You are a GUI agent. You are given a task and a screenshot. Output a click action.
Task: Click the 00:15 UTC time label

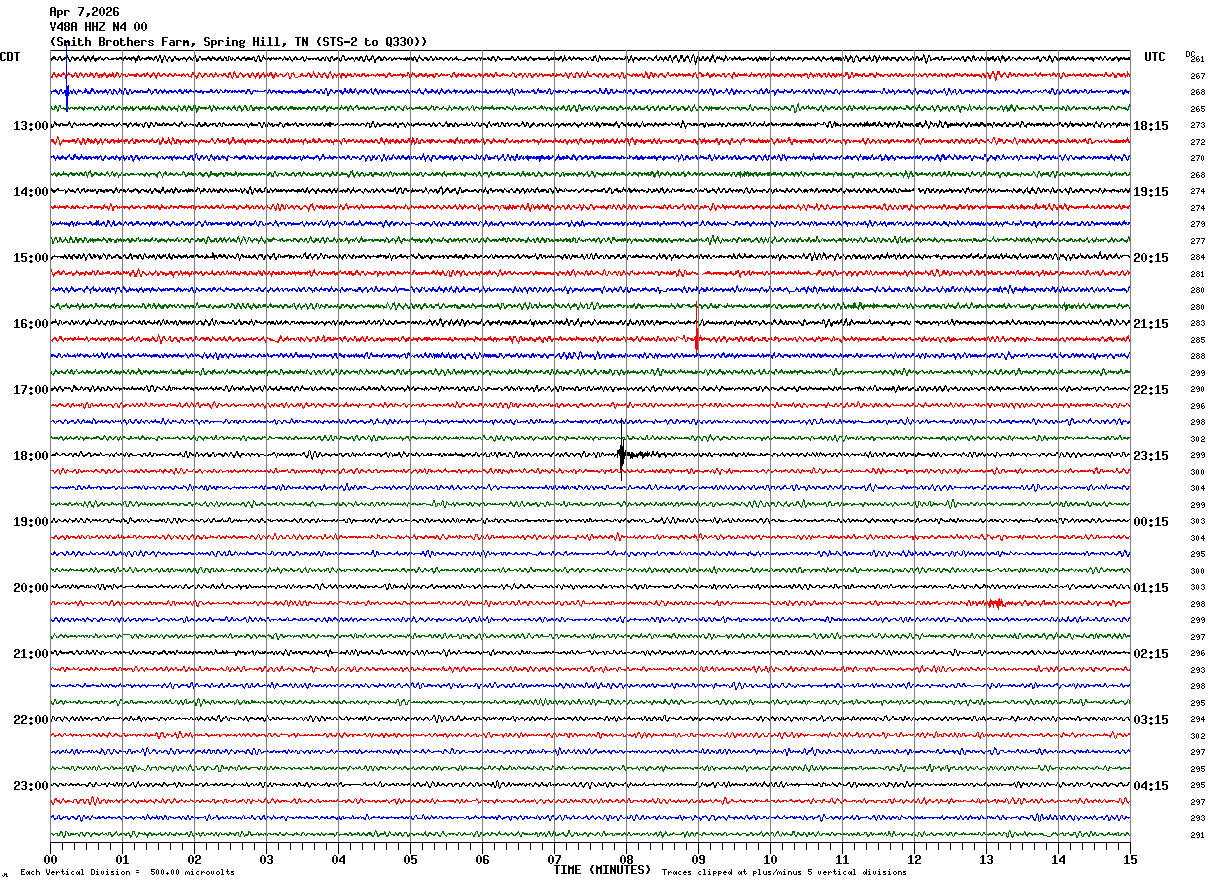click(x=1151, y=522)
